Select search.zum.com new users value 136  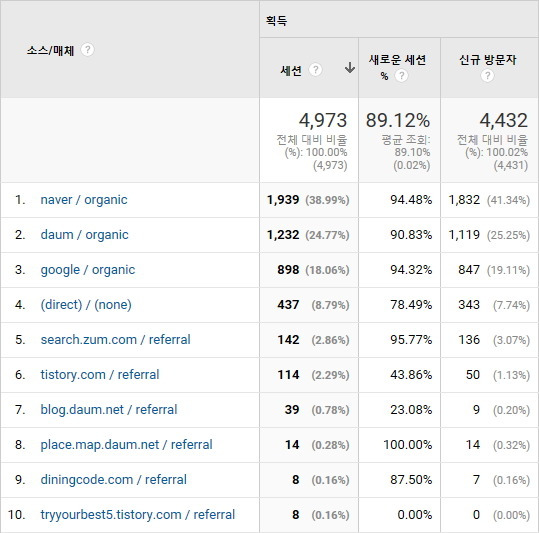pos(469,340)
